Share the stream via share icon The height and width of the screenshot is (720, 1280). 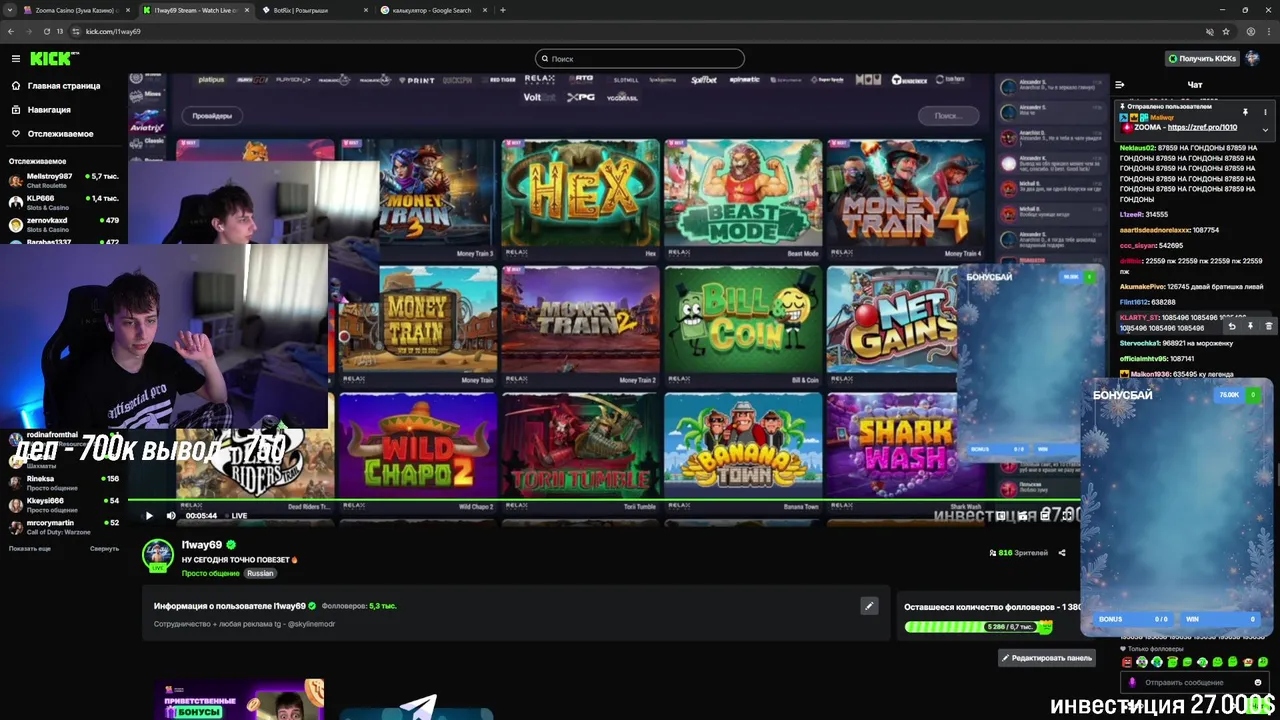[x=1062, y=553]
